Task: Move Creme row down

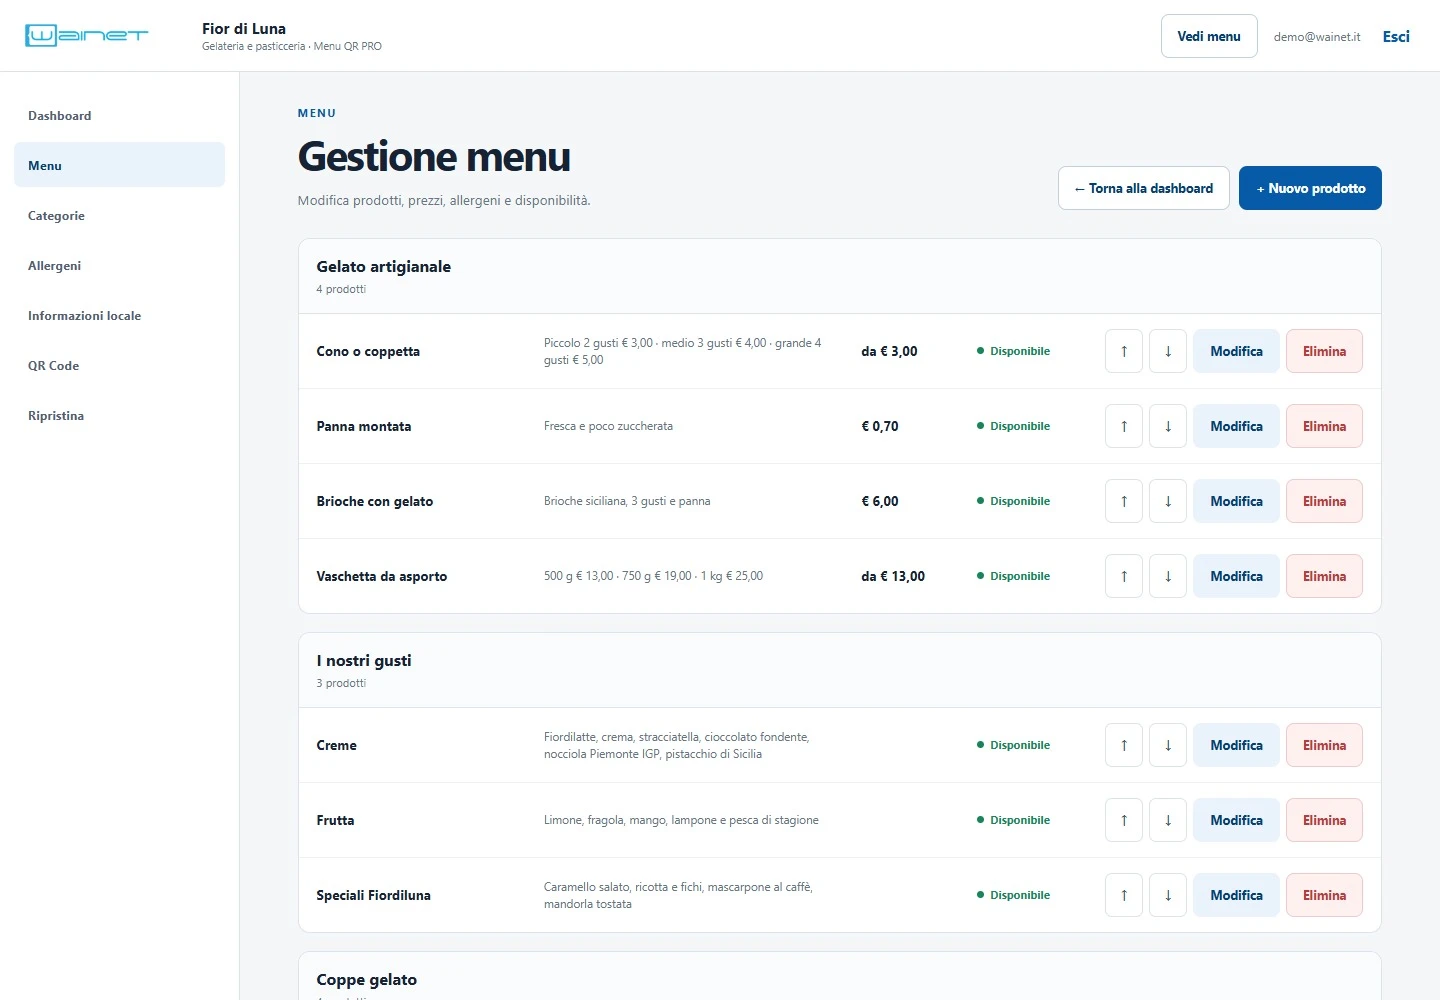Action: (1168, 745)
